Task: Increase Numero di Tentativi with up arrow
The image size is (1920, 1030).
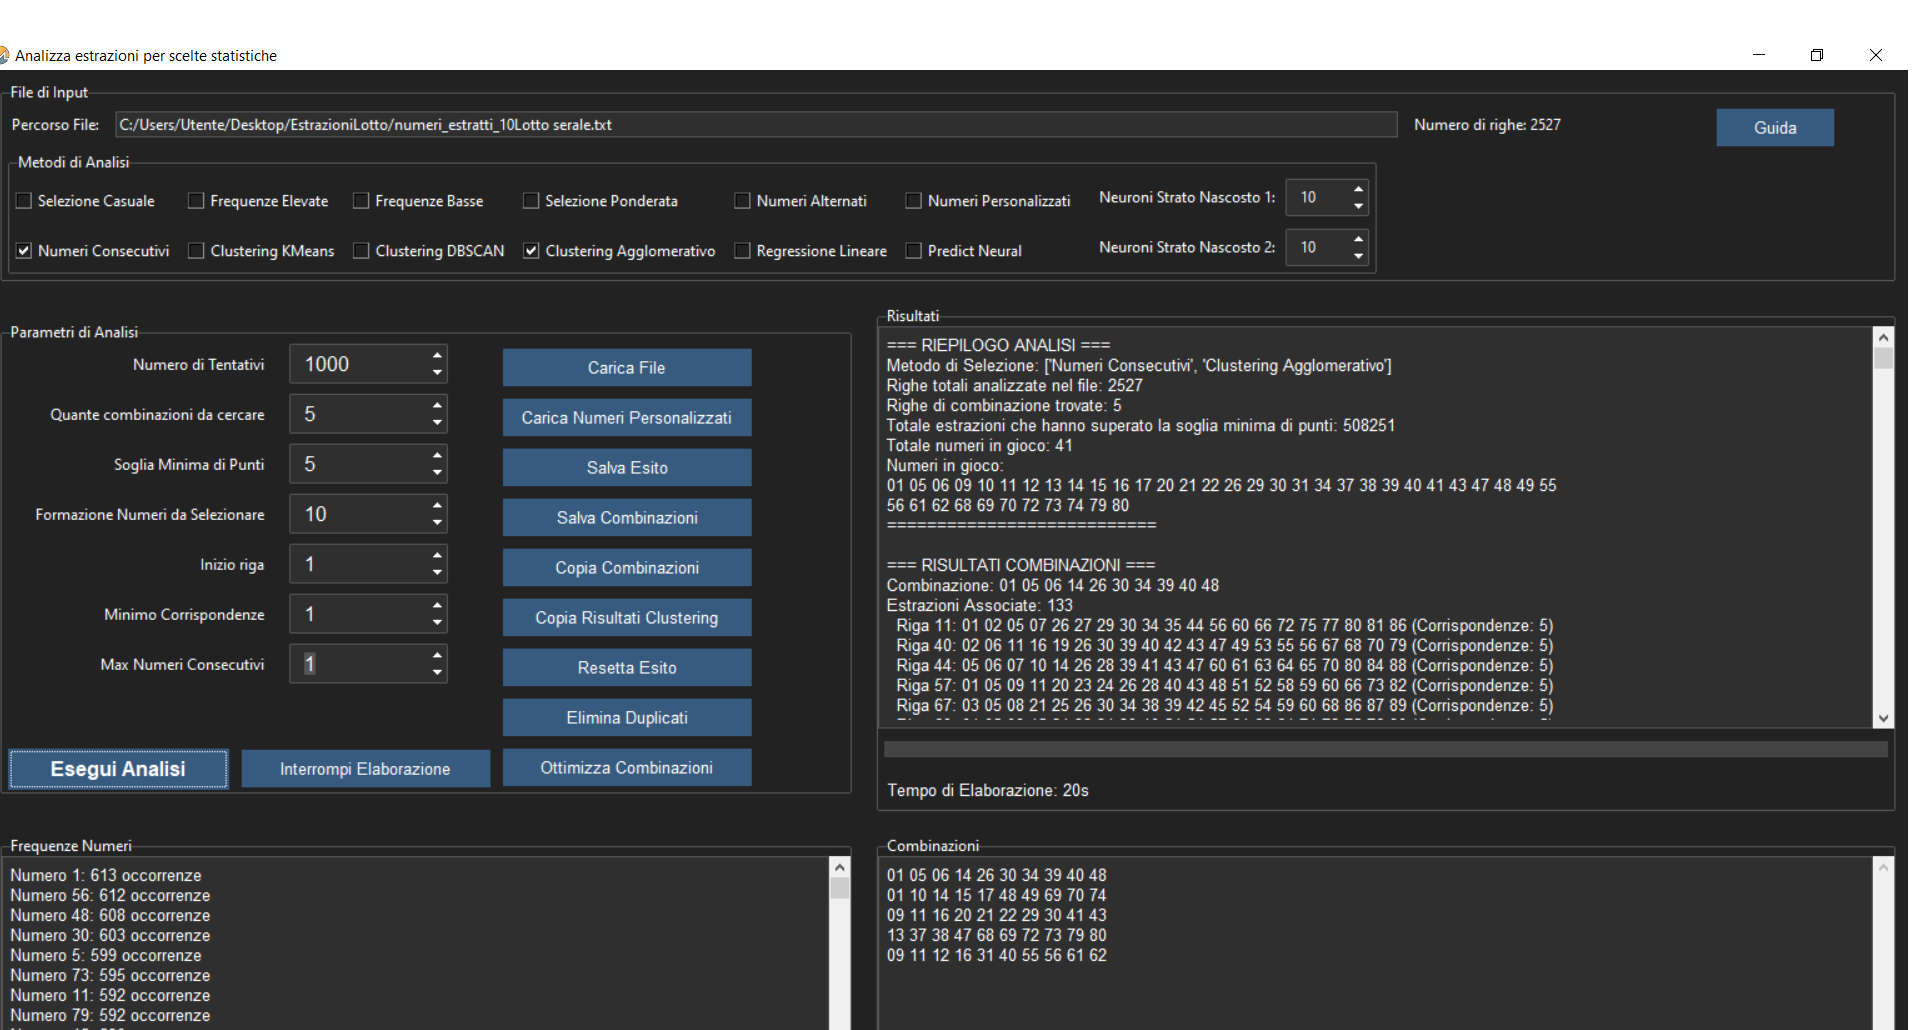Action: click(437, 356)
